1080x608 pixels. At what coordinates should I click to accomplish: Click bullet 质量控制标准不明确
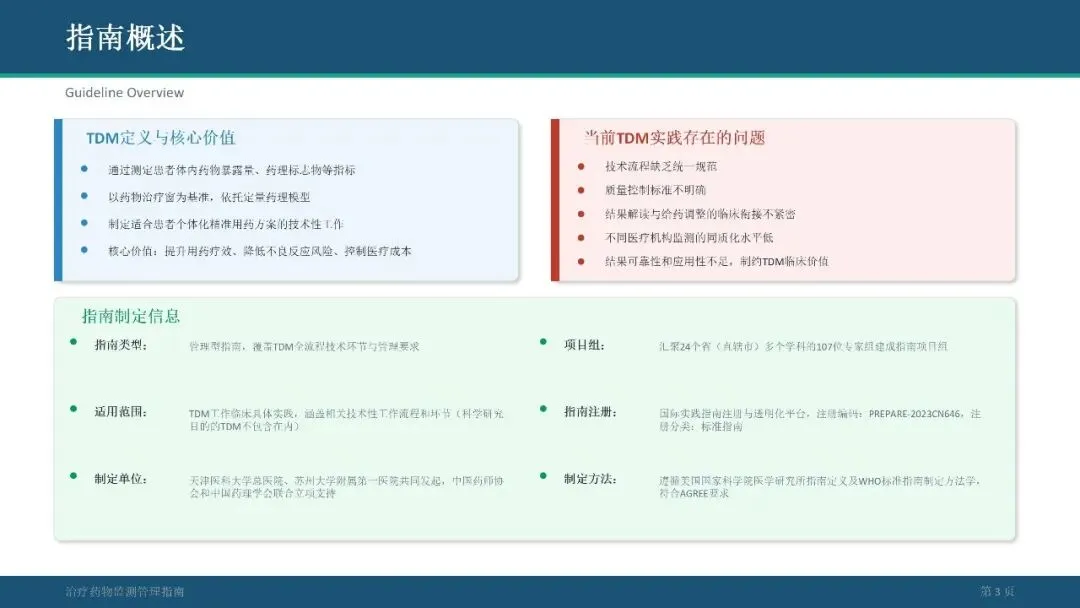click(x=655, y=190)
